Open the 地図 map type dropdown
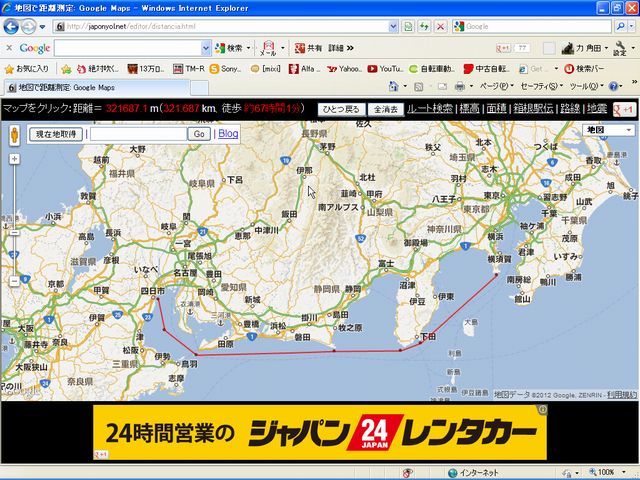640x480 pixels. click(x=609, y=130)
